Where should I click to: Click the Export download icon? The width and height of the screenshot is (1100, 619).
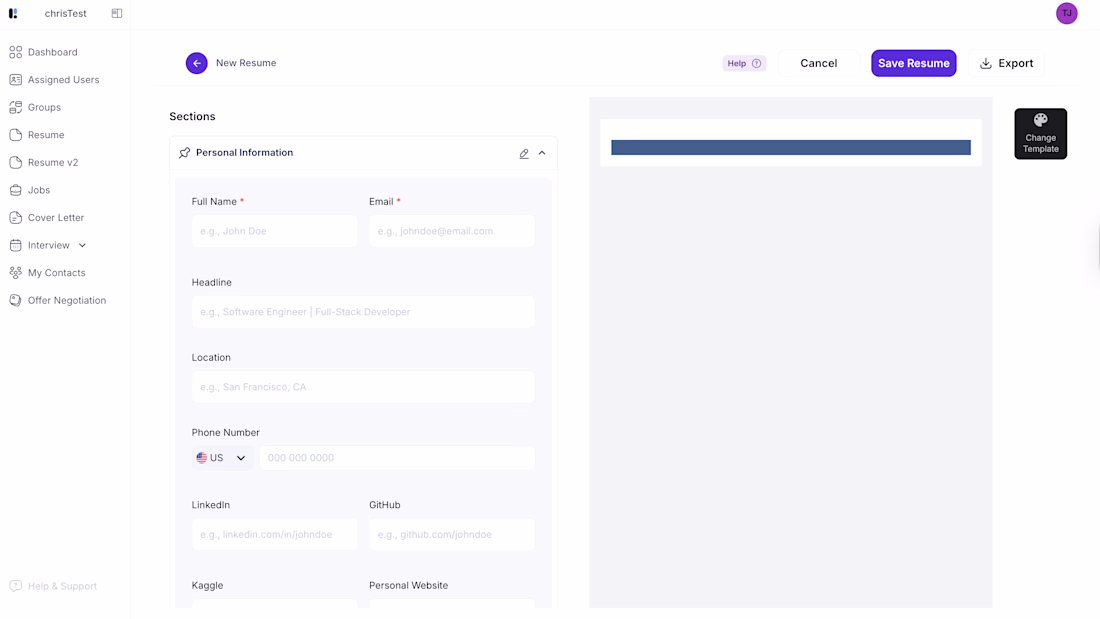(x=986, y=63)
